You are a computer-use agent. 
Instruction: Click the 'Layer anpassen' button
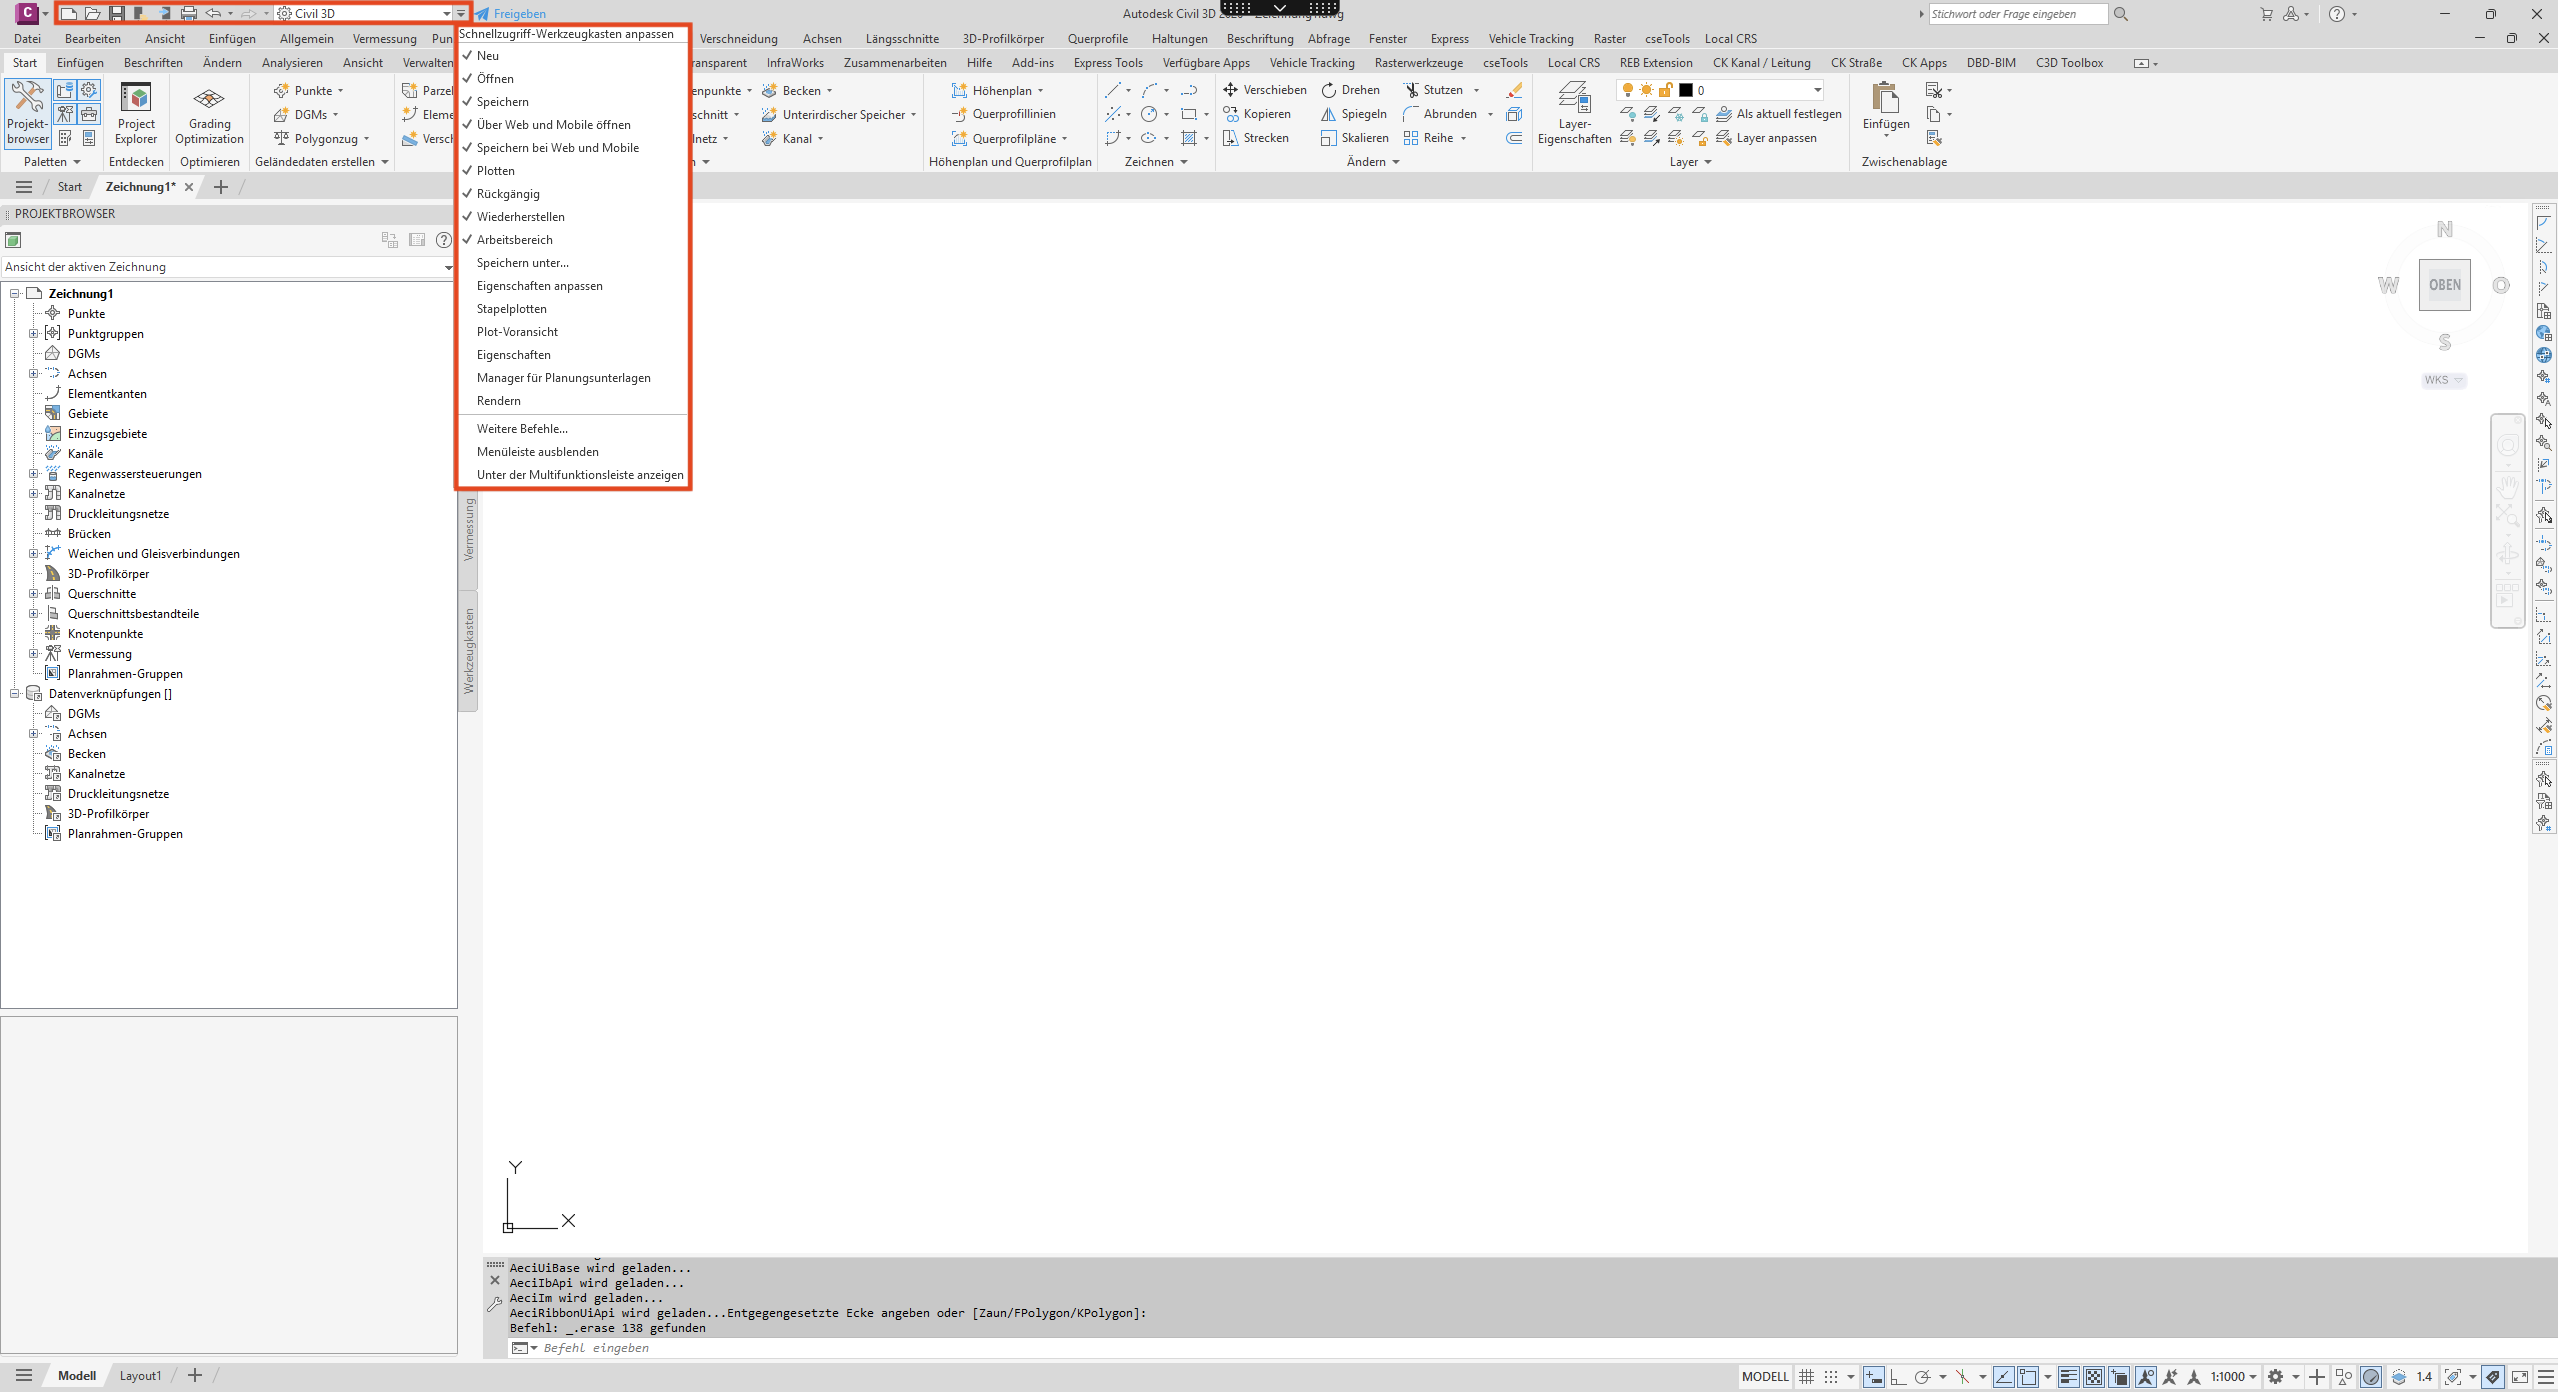click(x=1767, y=138)
